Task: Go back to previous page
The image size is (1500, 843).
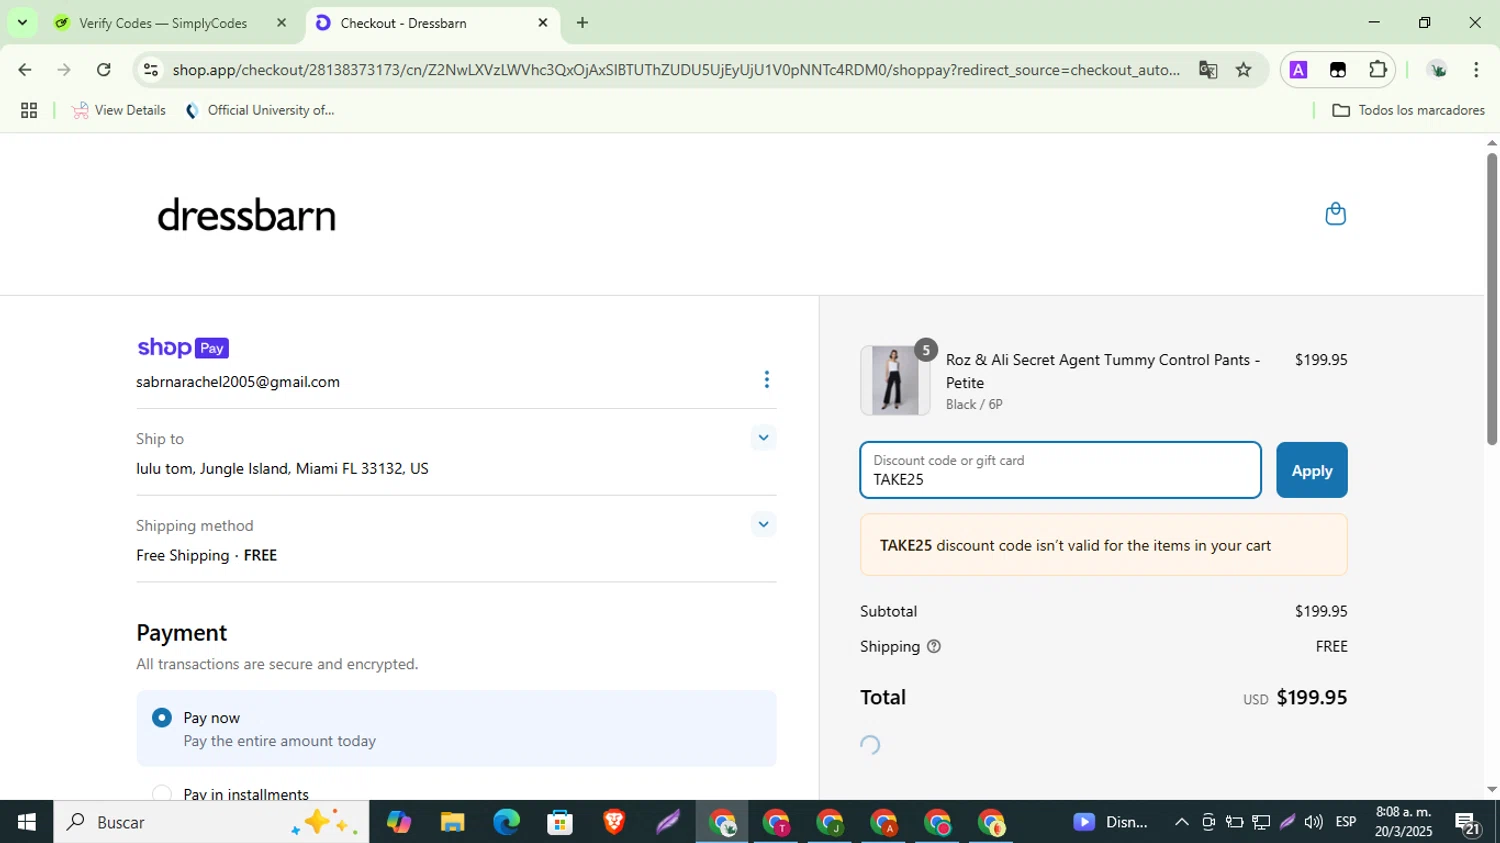Action: point(25,70)
